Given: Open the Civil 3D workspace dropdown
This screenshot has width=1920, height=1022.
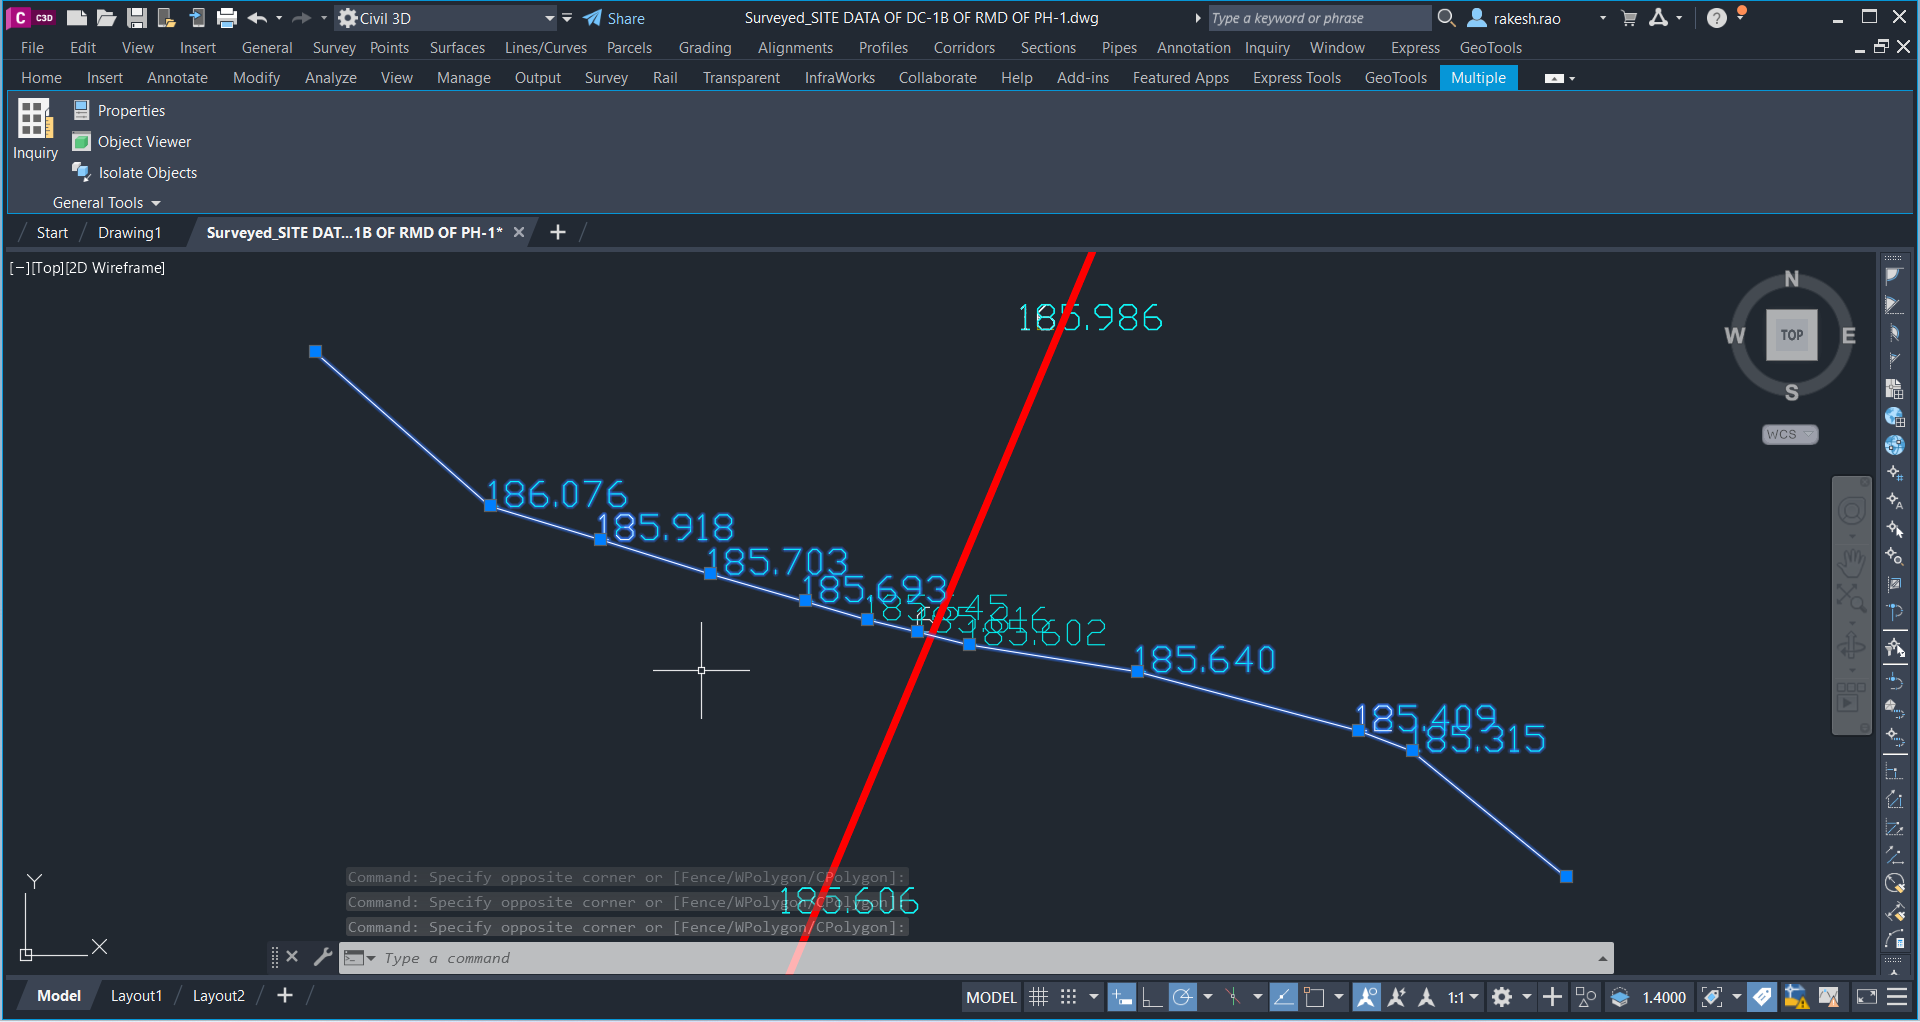Looking at the screenshot, I should 548,17.
